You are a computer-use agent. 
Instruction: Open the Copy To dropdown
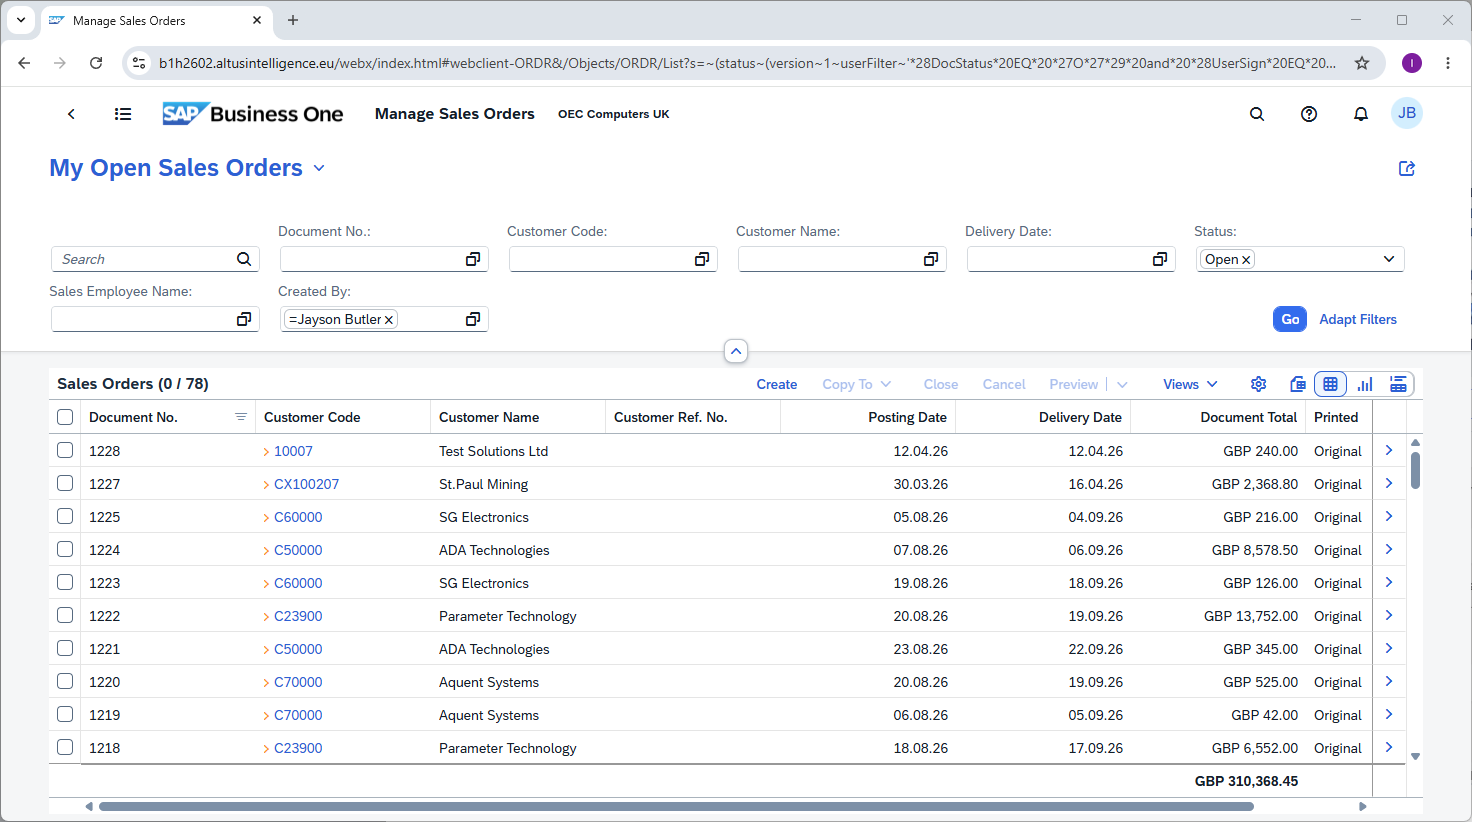(857, 384)
